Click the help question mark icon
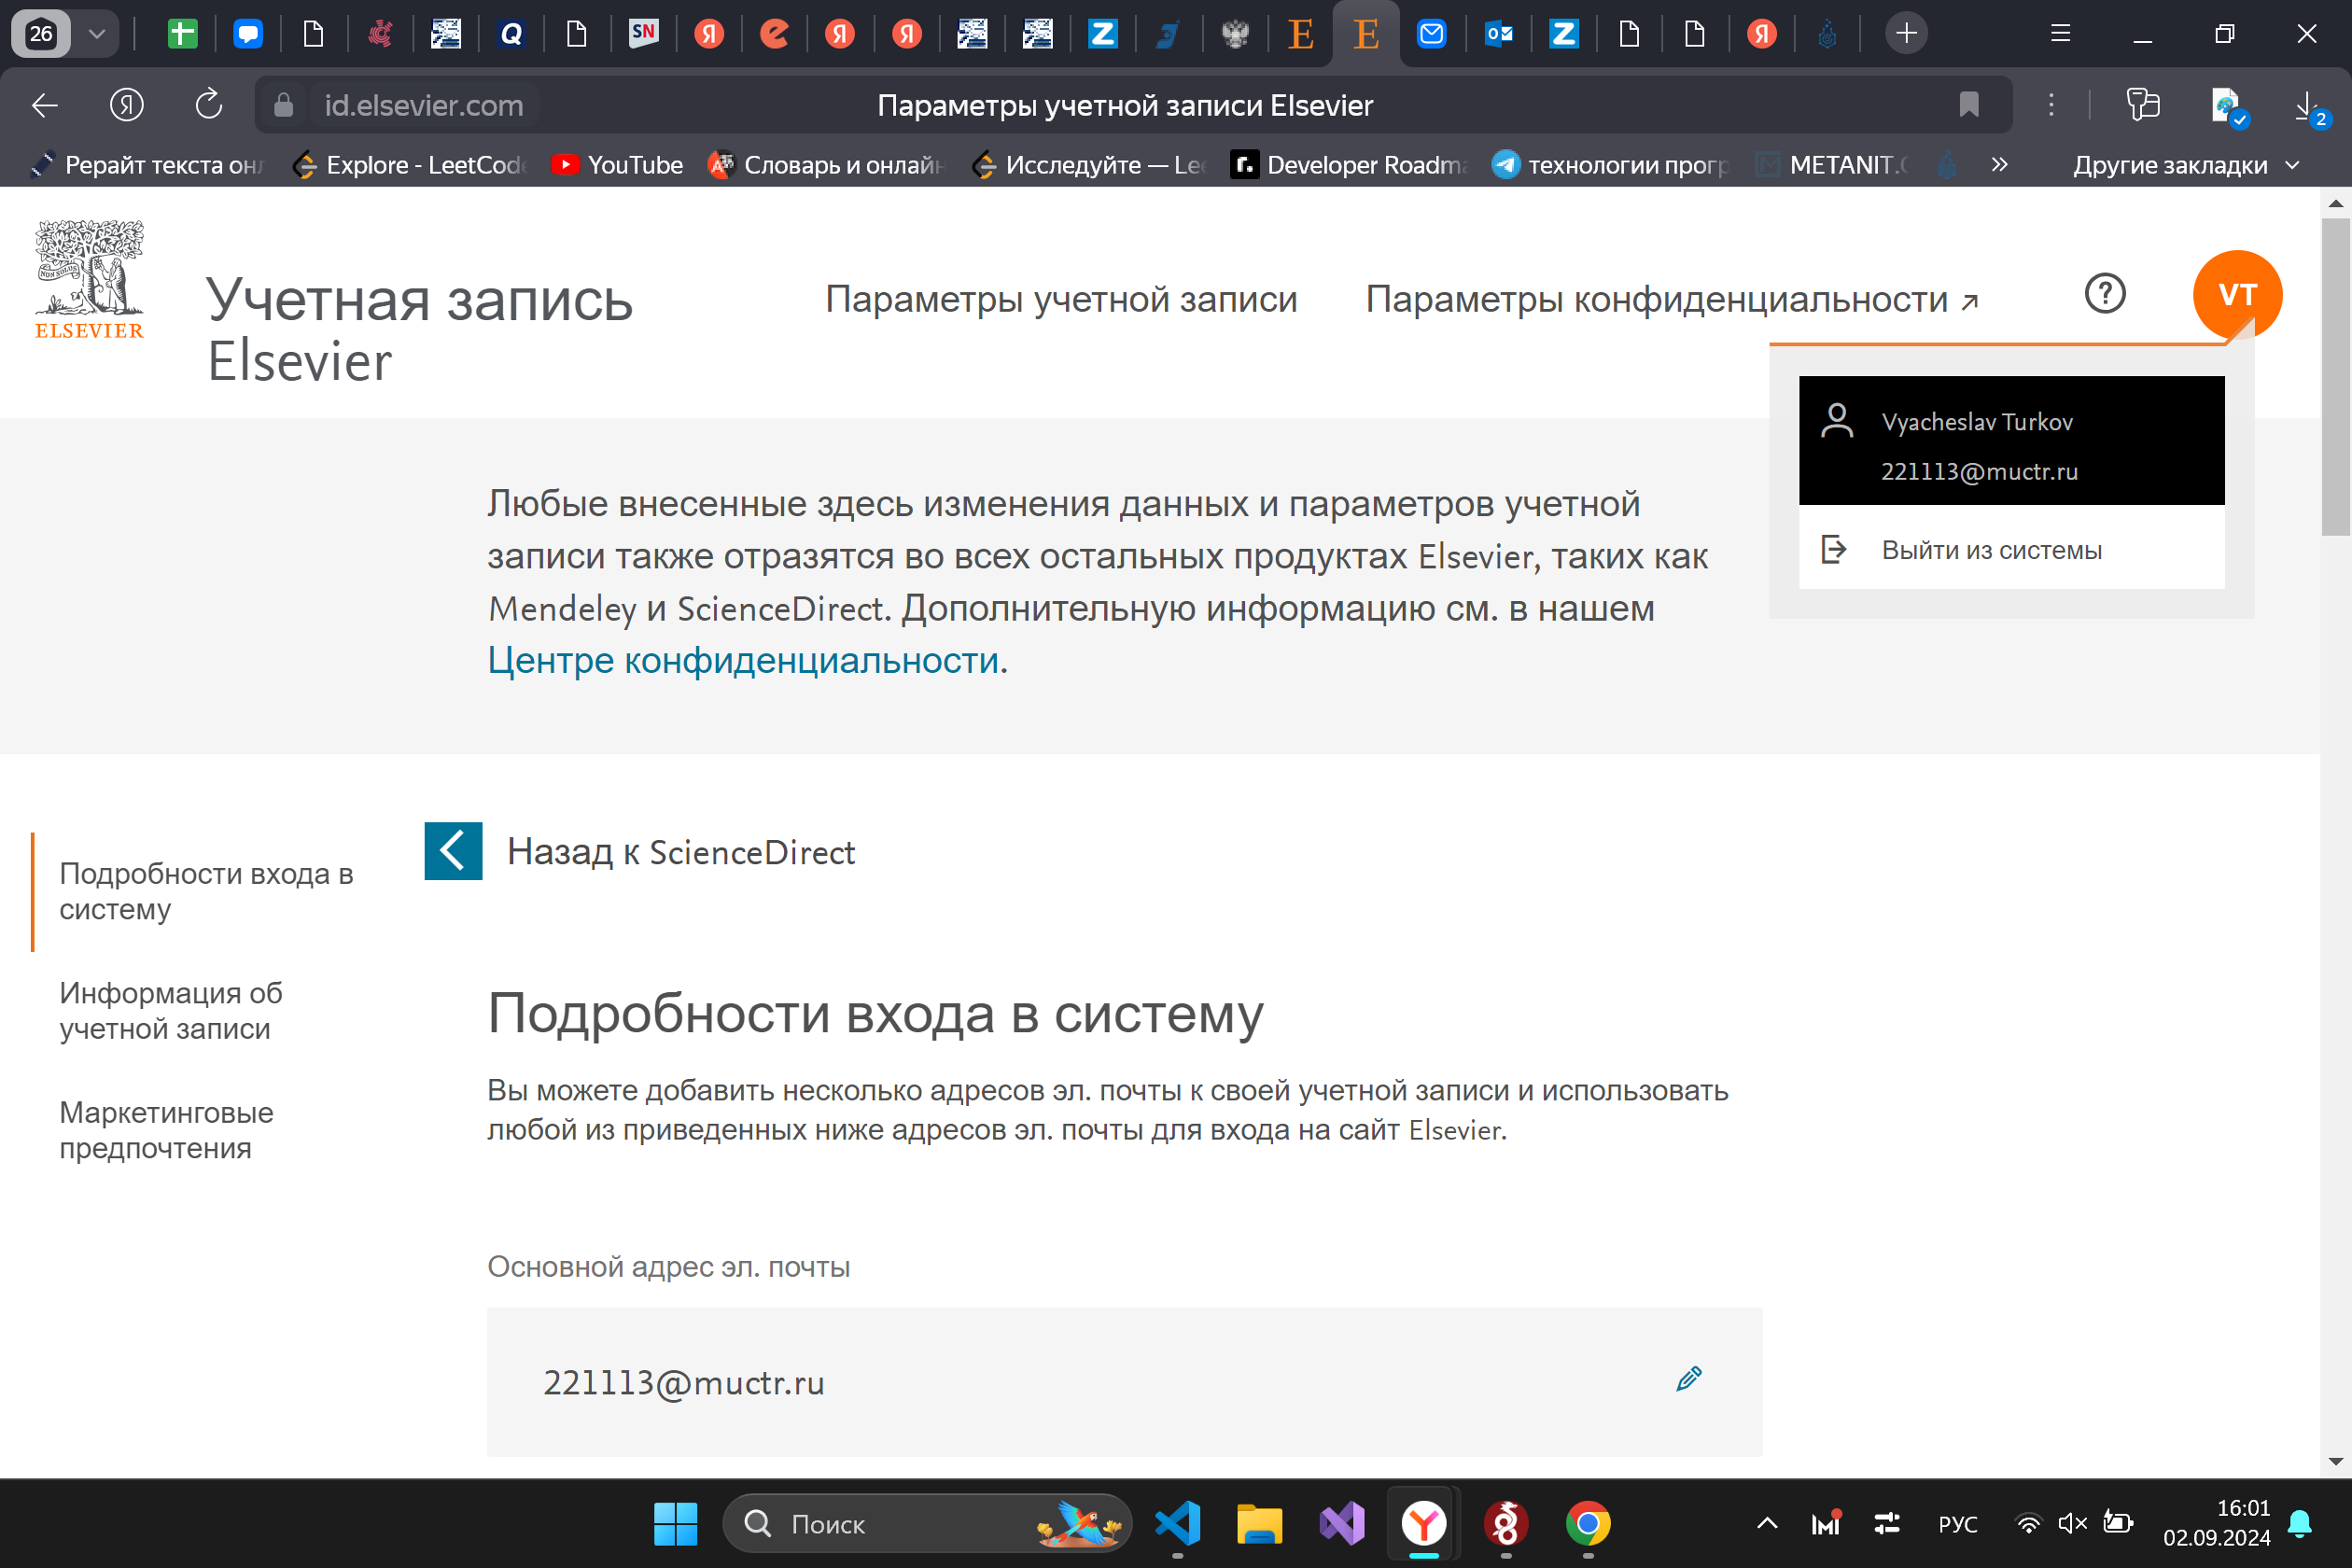Viewport: 2352px width, 1568px height. pyautogui.click(x=2104, y=294)
